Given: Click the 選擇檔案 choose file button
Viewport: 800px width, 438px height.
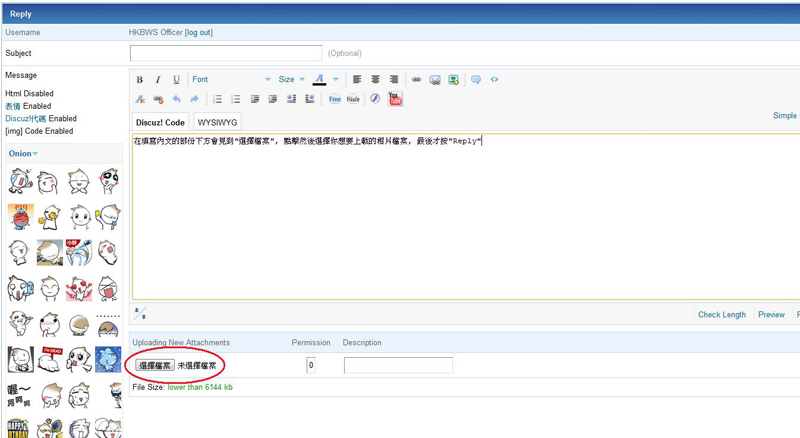Looking at the screenshot, I should coord(155,366).
